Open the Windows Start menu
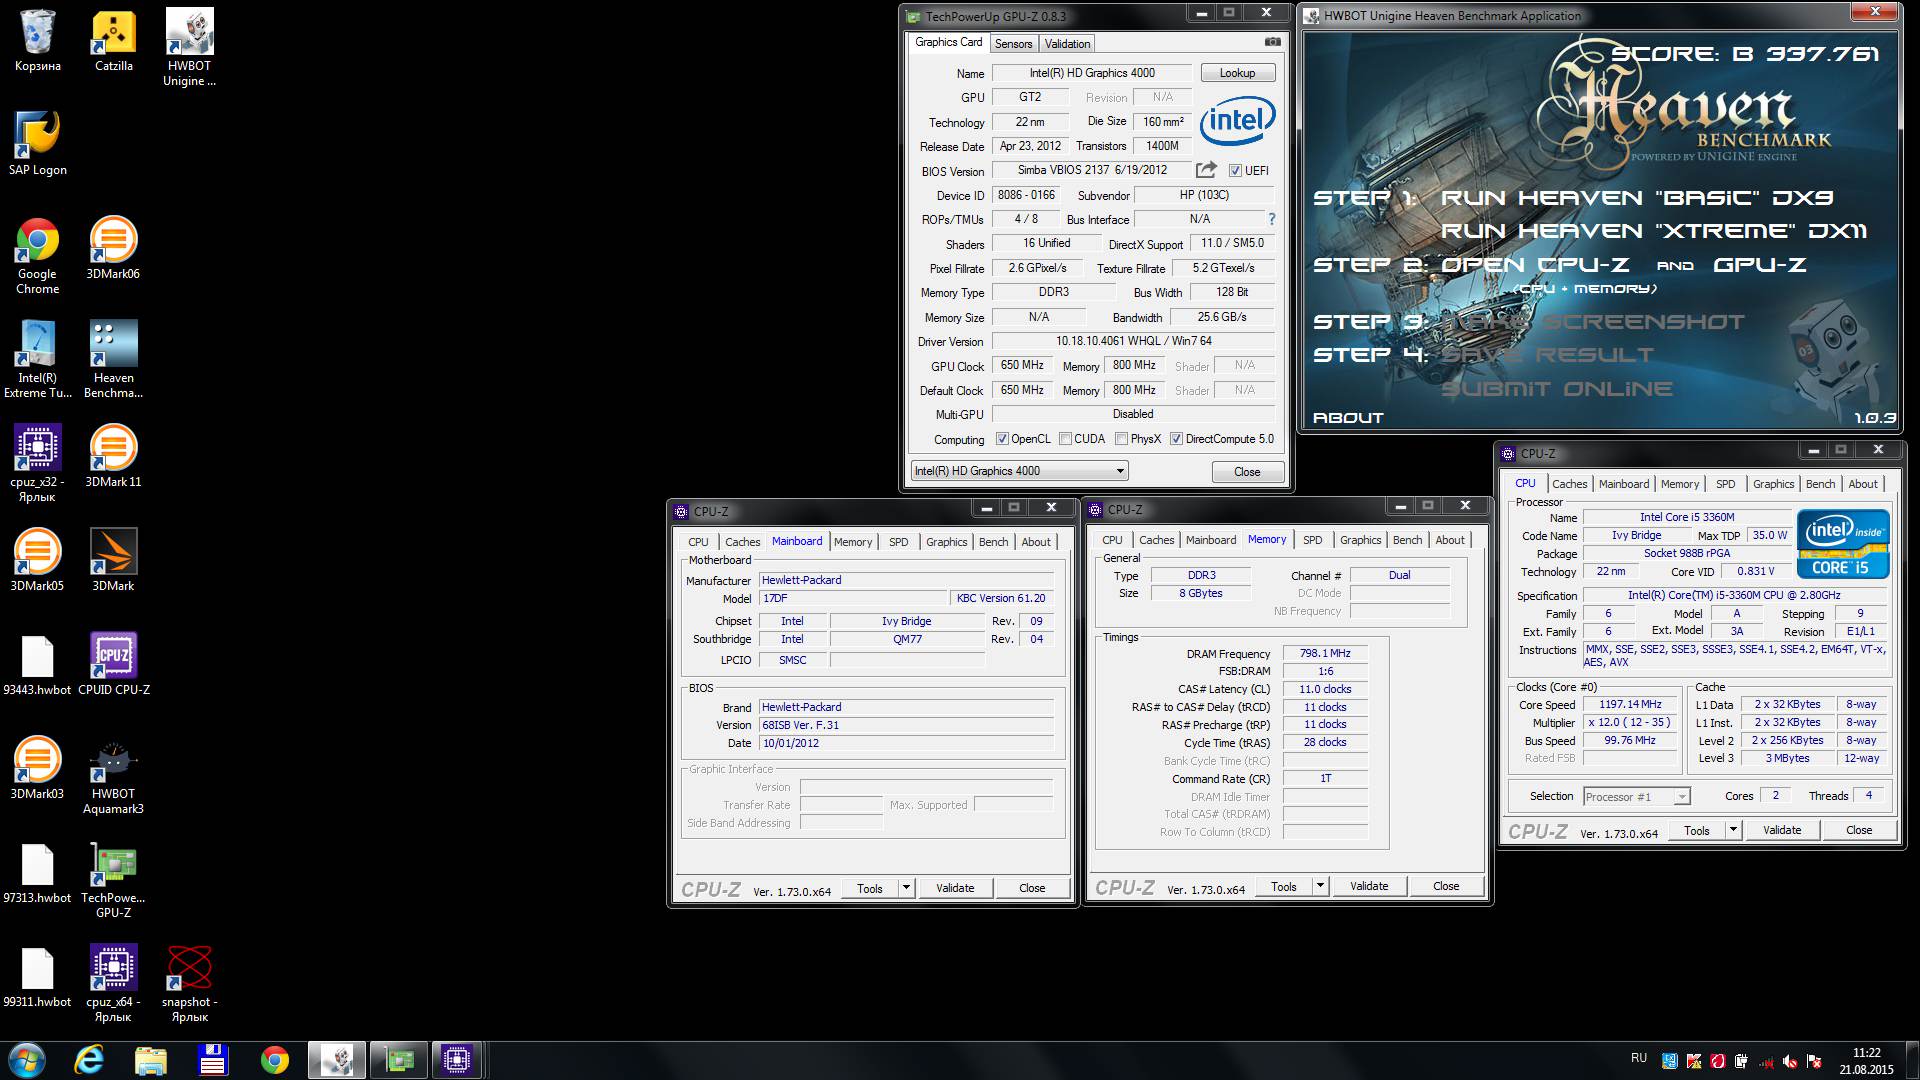The width and height of the screenshot is (1920, 1080). pos(26,1060)
